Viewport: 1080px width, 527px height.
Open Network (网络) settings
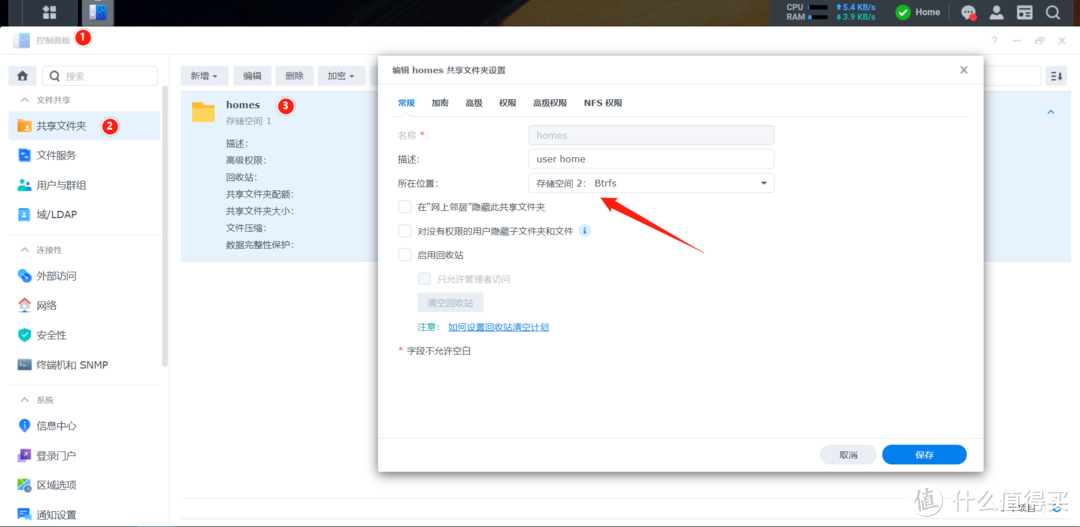tap(84, 305)
